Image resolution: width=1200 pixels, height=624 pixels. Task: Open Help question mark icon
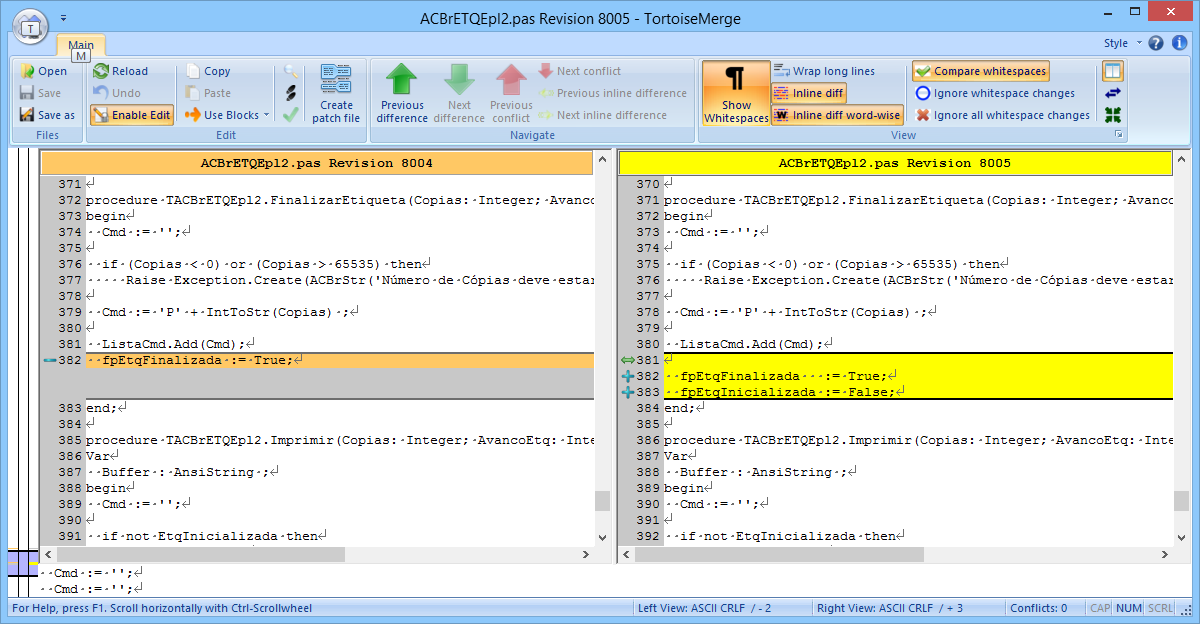[1156, 43]
